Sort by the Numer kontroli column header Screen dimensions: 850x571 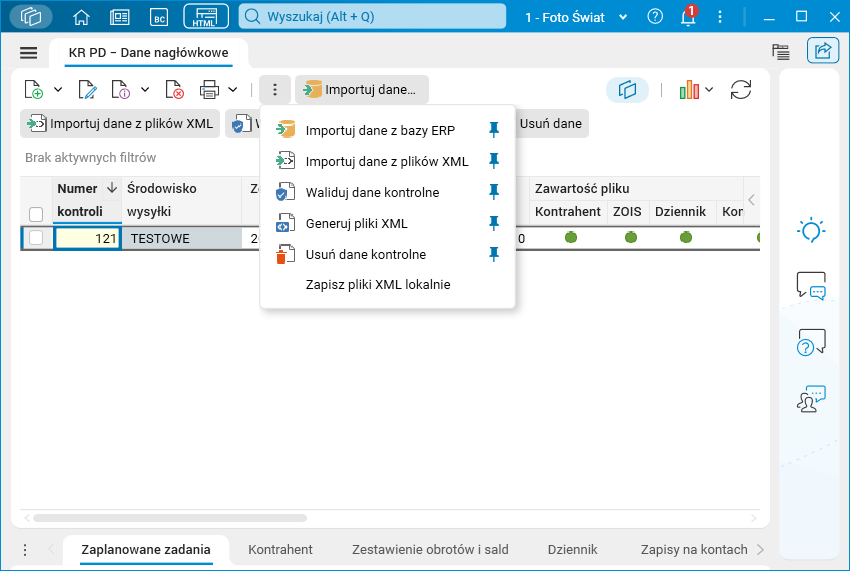pyautogui.click(x=80, y=200)
